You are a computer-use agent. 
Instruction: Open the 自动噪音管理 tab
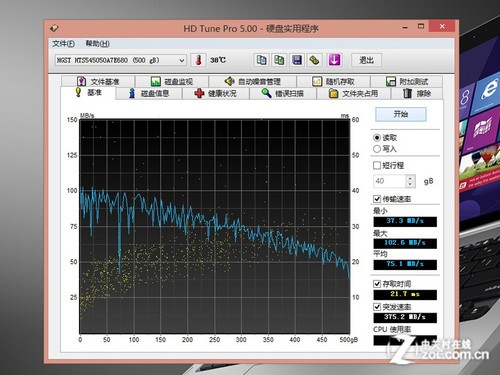tap(252, 81)
